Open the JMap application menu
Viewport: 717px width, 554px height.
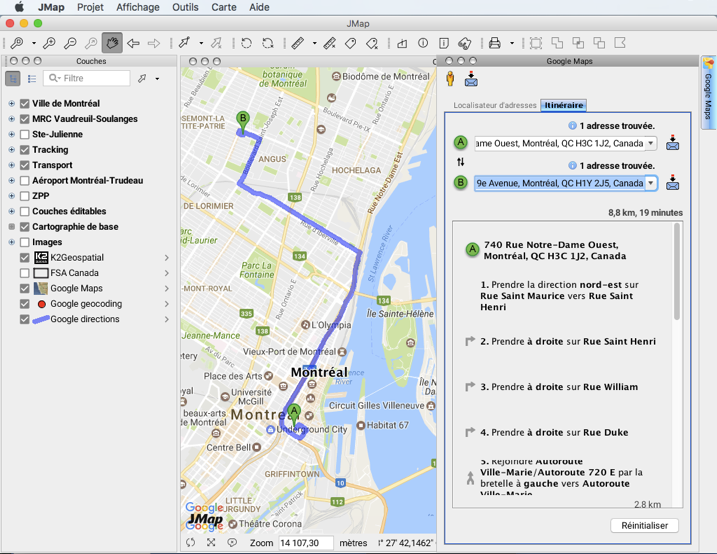(x=51, y=7)
